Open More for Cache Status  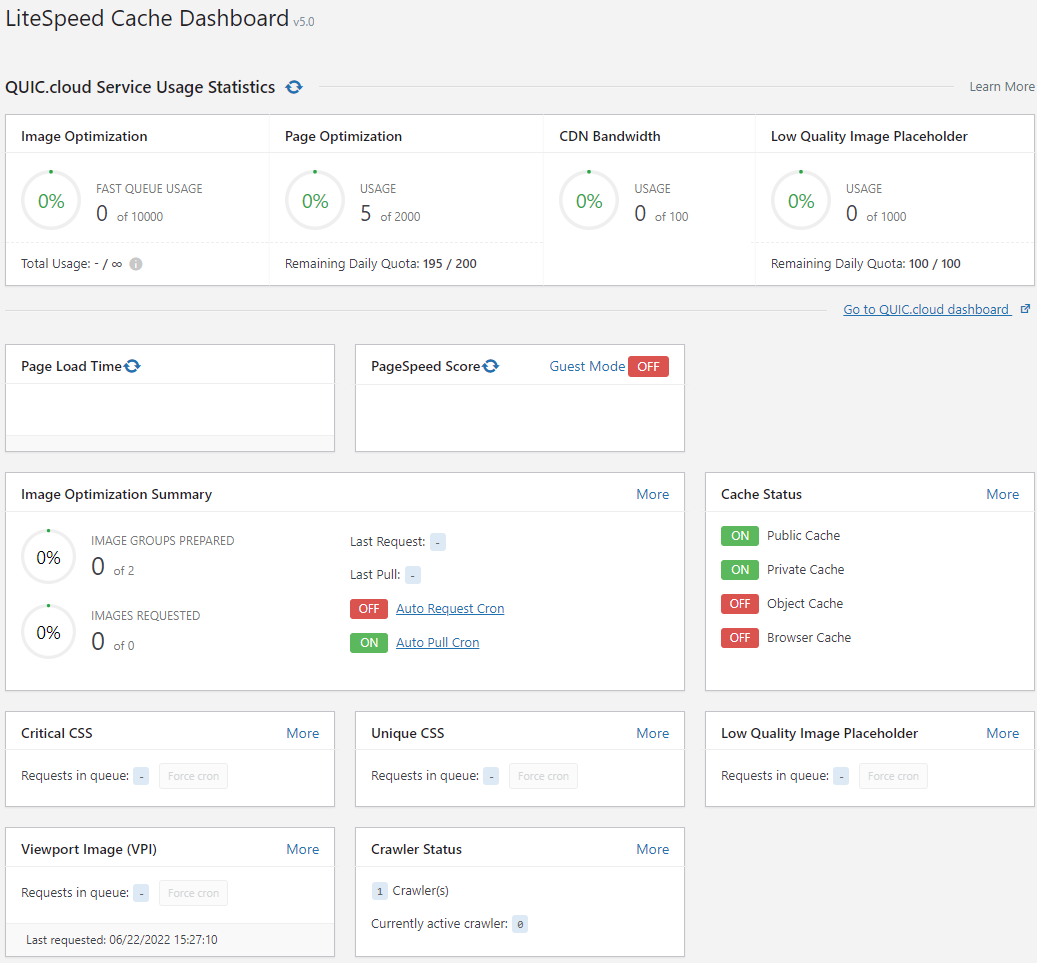coord(1002,494)
